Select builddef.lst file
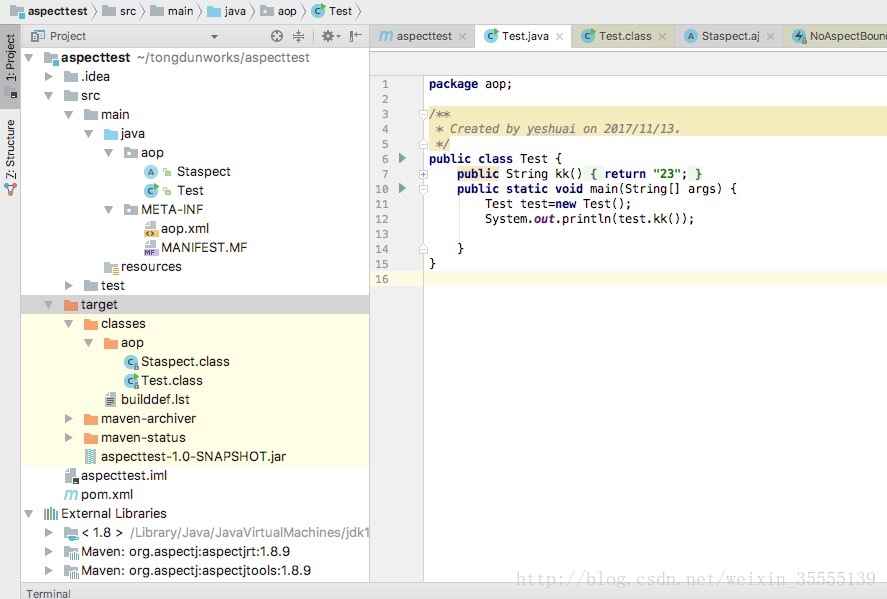 pyautogui.click(x=155, y=399)
